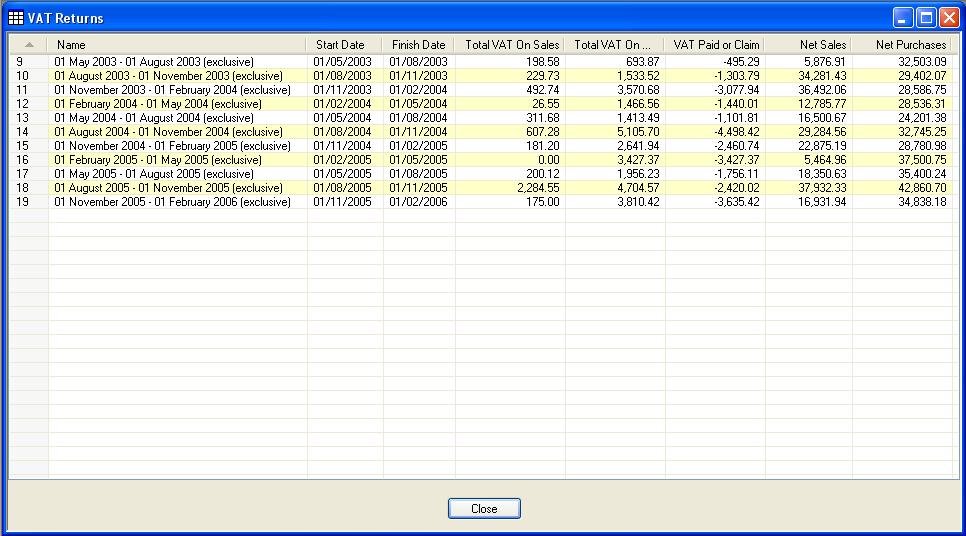The height and width of the screenshot is (536, 966).
Task: Click the Net Purchases column header
Action: tap(910, 45)
